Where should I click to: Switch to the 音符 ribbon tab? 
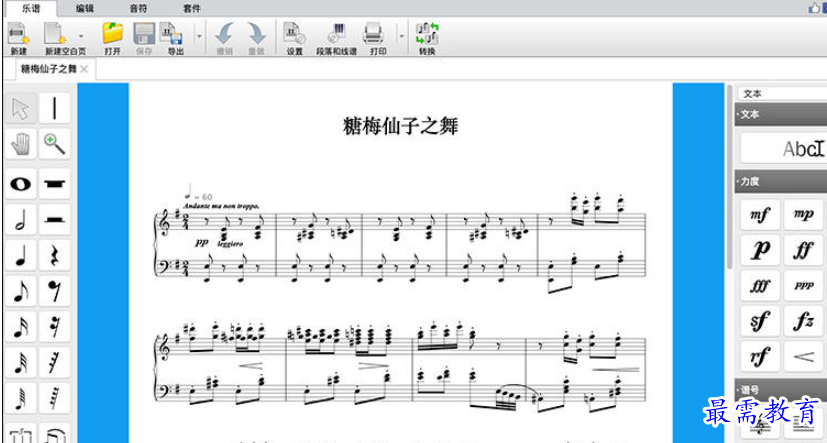pos(138,8)
